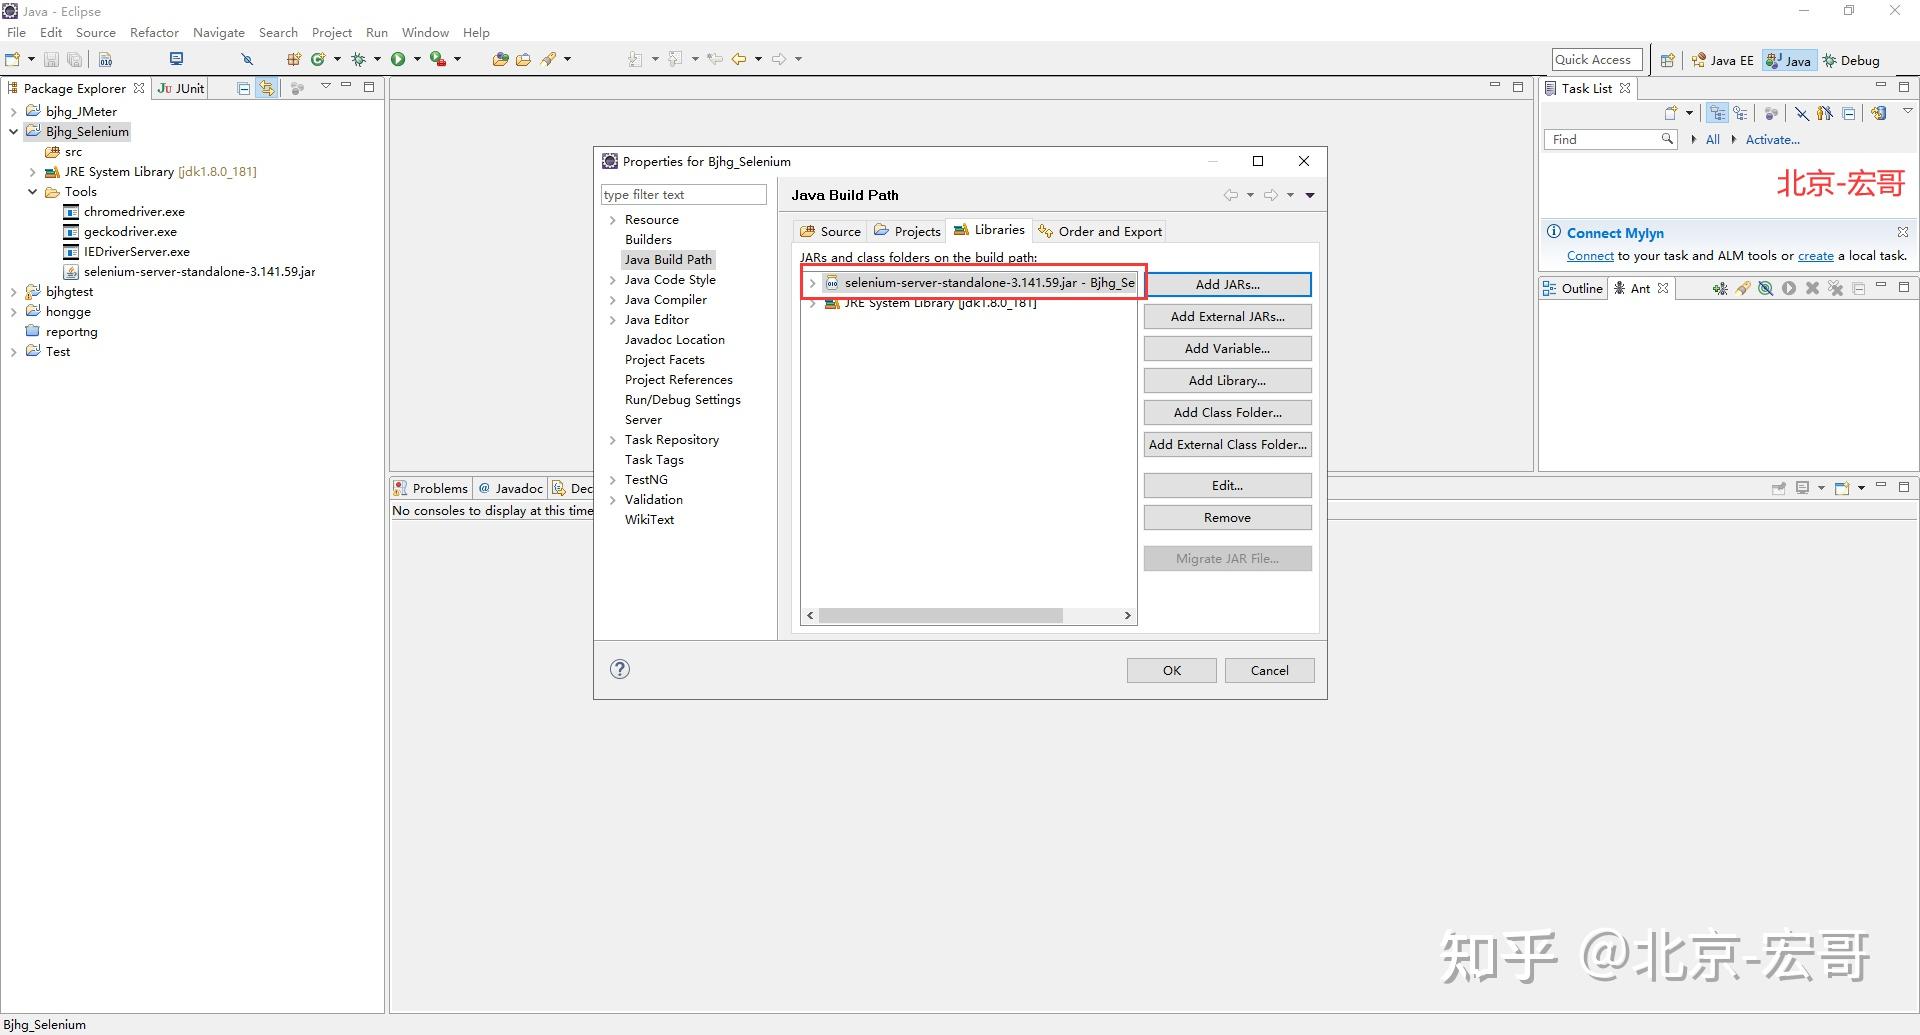The width and height of the screenshot is (1920, 1035).
Task: Click Display Selected Console icon
Action: (1803, 488)
